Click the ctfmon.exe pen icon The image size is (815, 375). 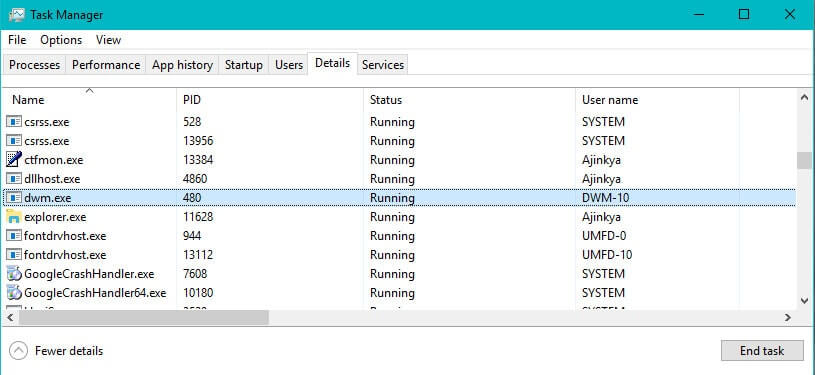pyautogui.click(x=14, y=160)
